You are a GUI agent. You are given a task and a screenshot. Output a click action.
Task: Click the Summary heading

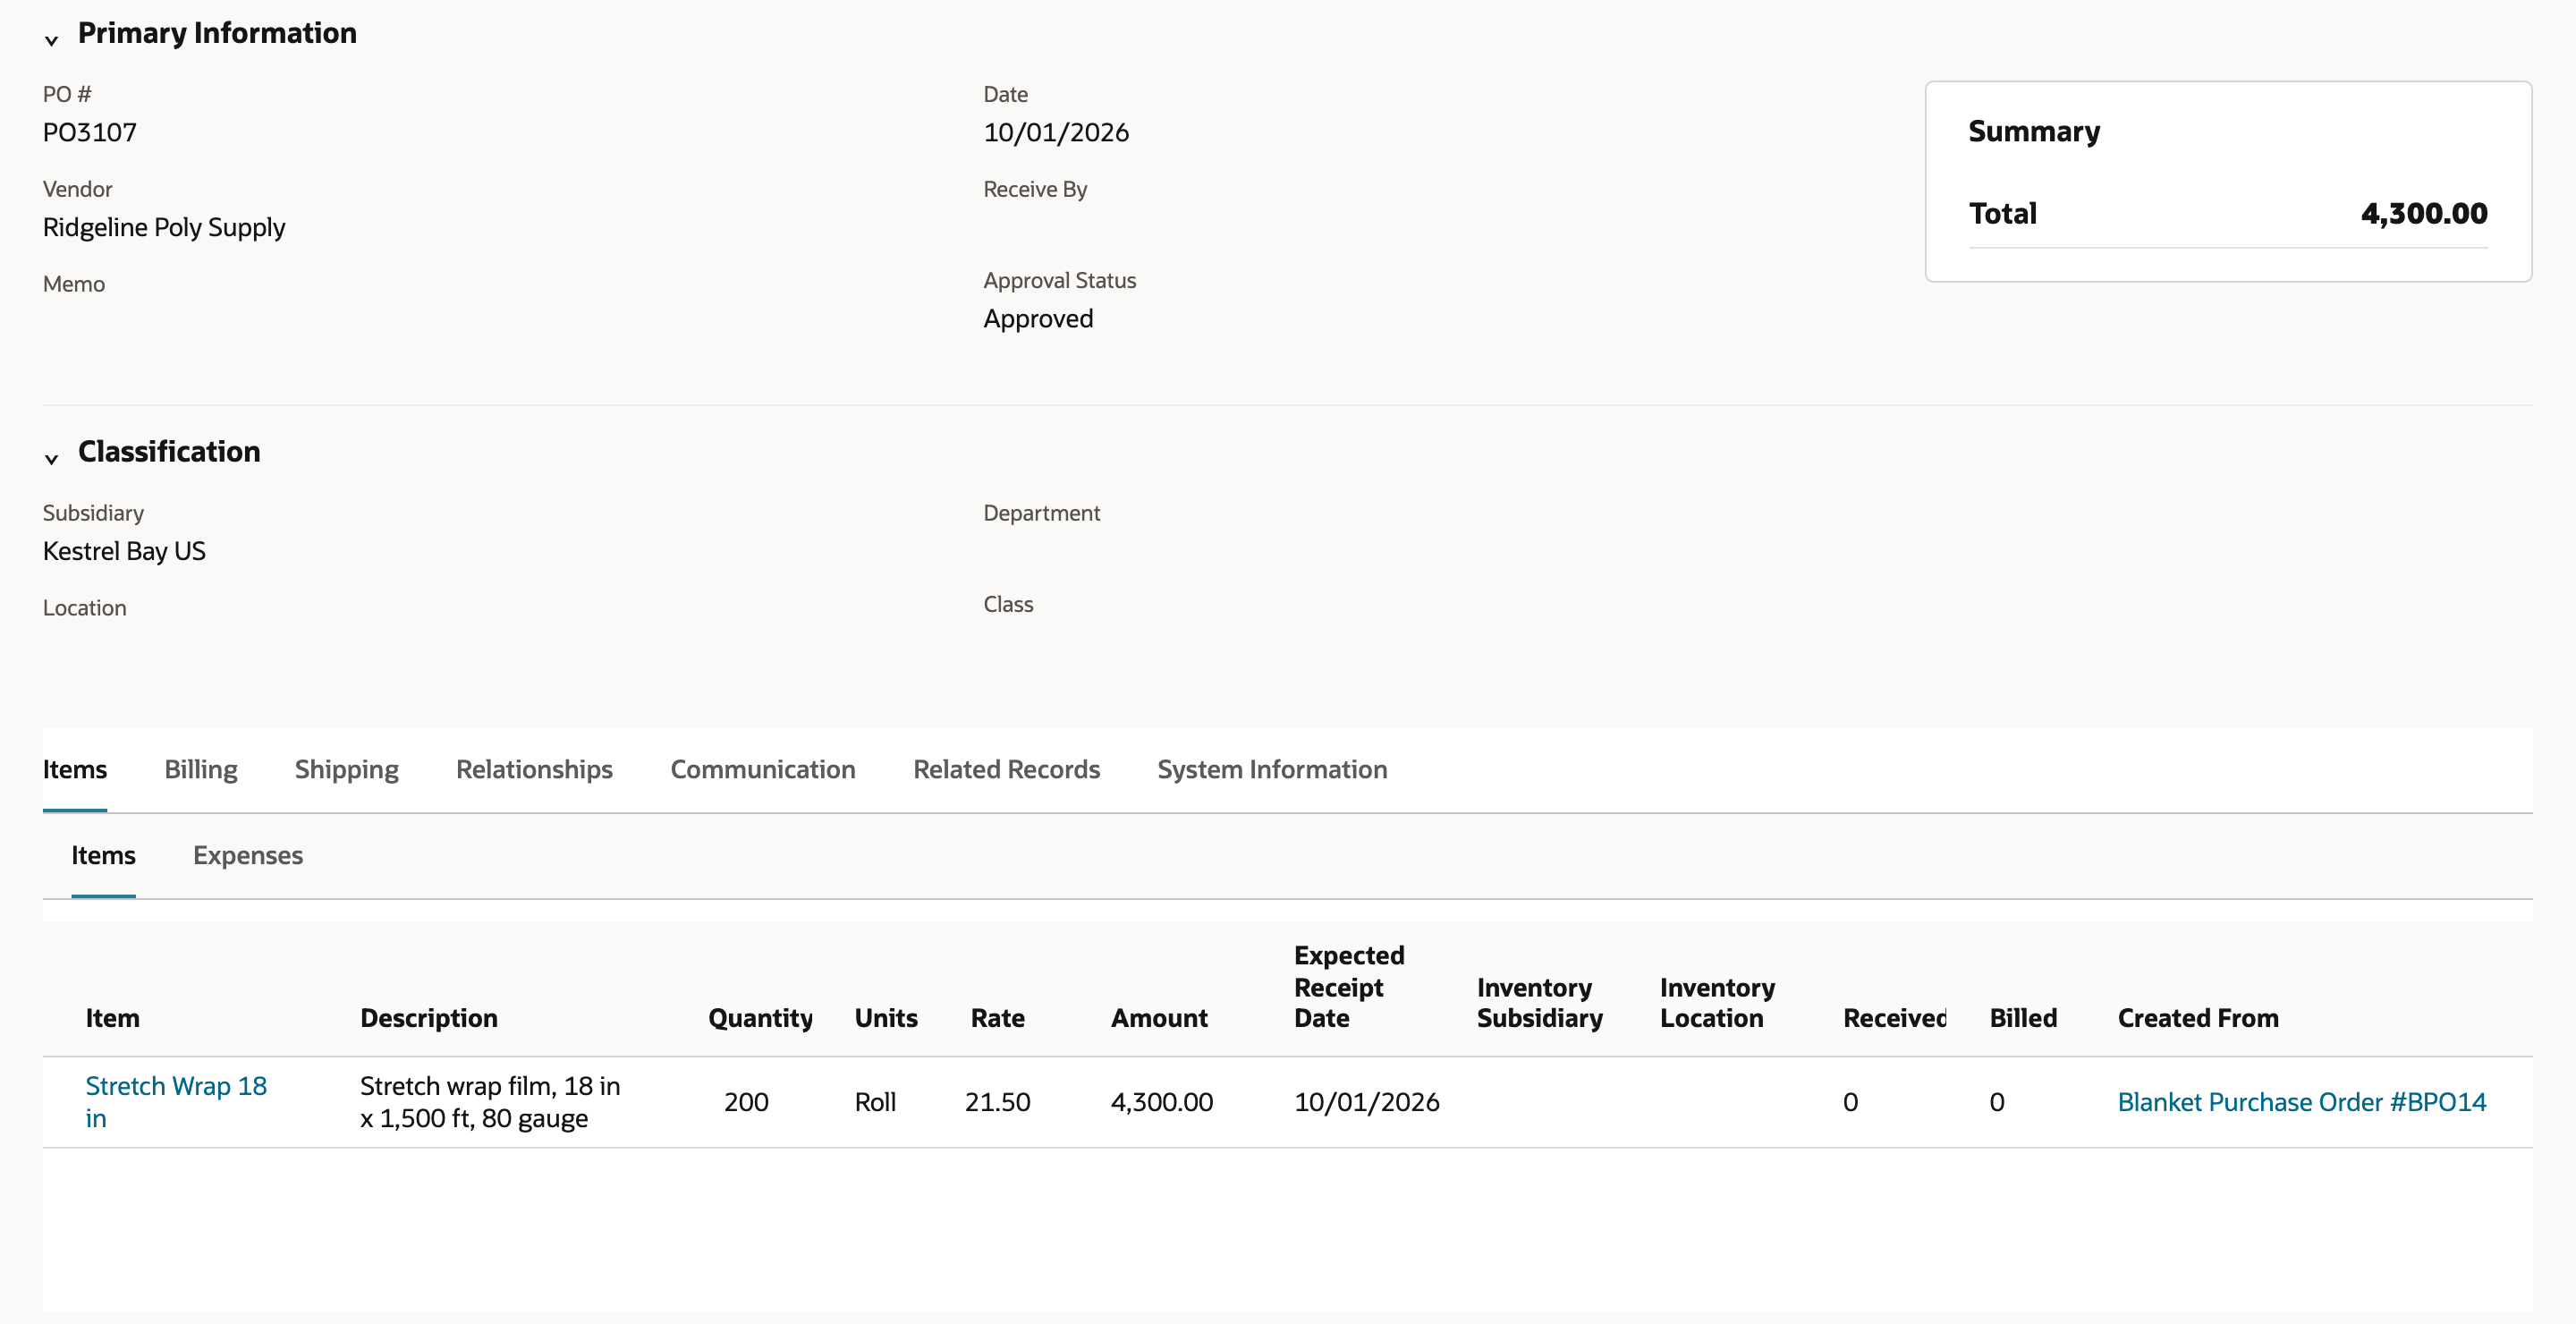tap(2034, 131)
